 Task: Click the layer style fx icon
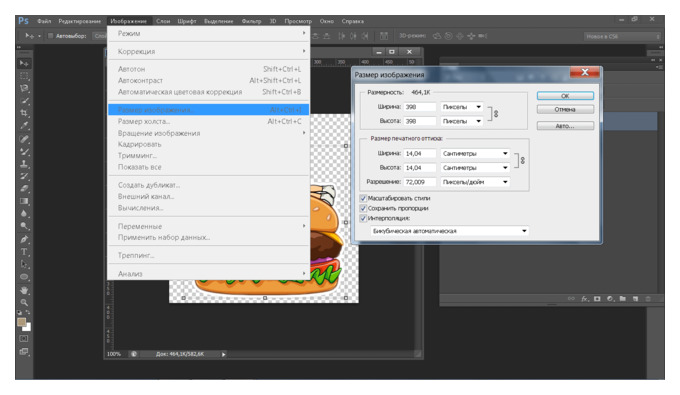coord(585,299)
